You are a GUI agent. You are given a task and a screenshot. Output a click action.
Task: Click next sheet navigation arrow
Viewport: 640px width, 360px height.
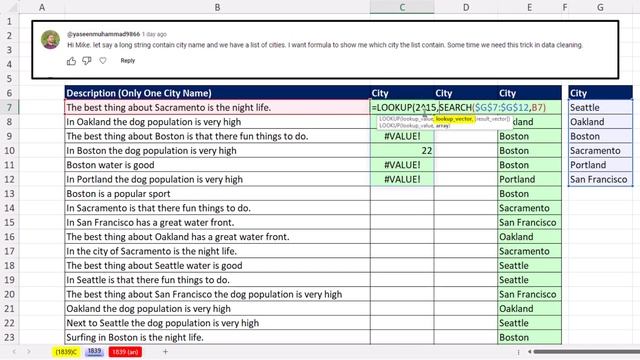29,351
